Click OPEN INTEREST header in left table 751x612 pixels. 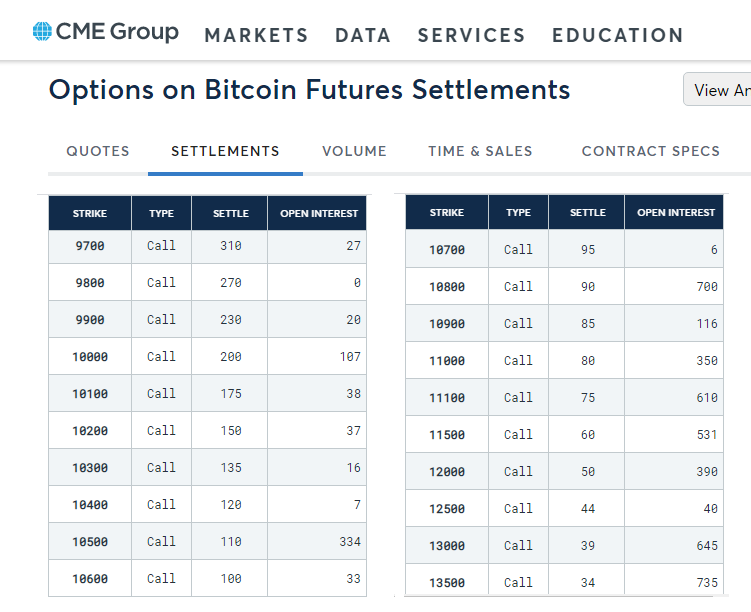tap(319, 214)
